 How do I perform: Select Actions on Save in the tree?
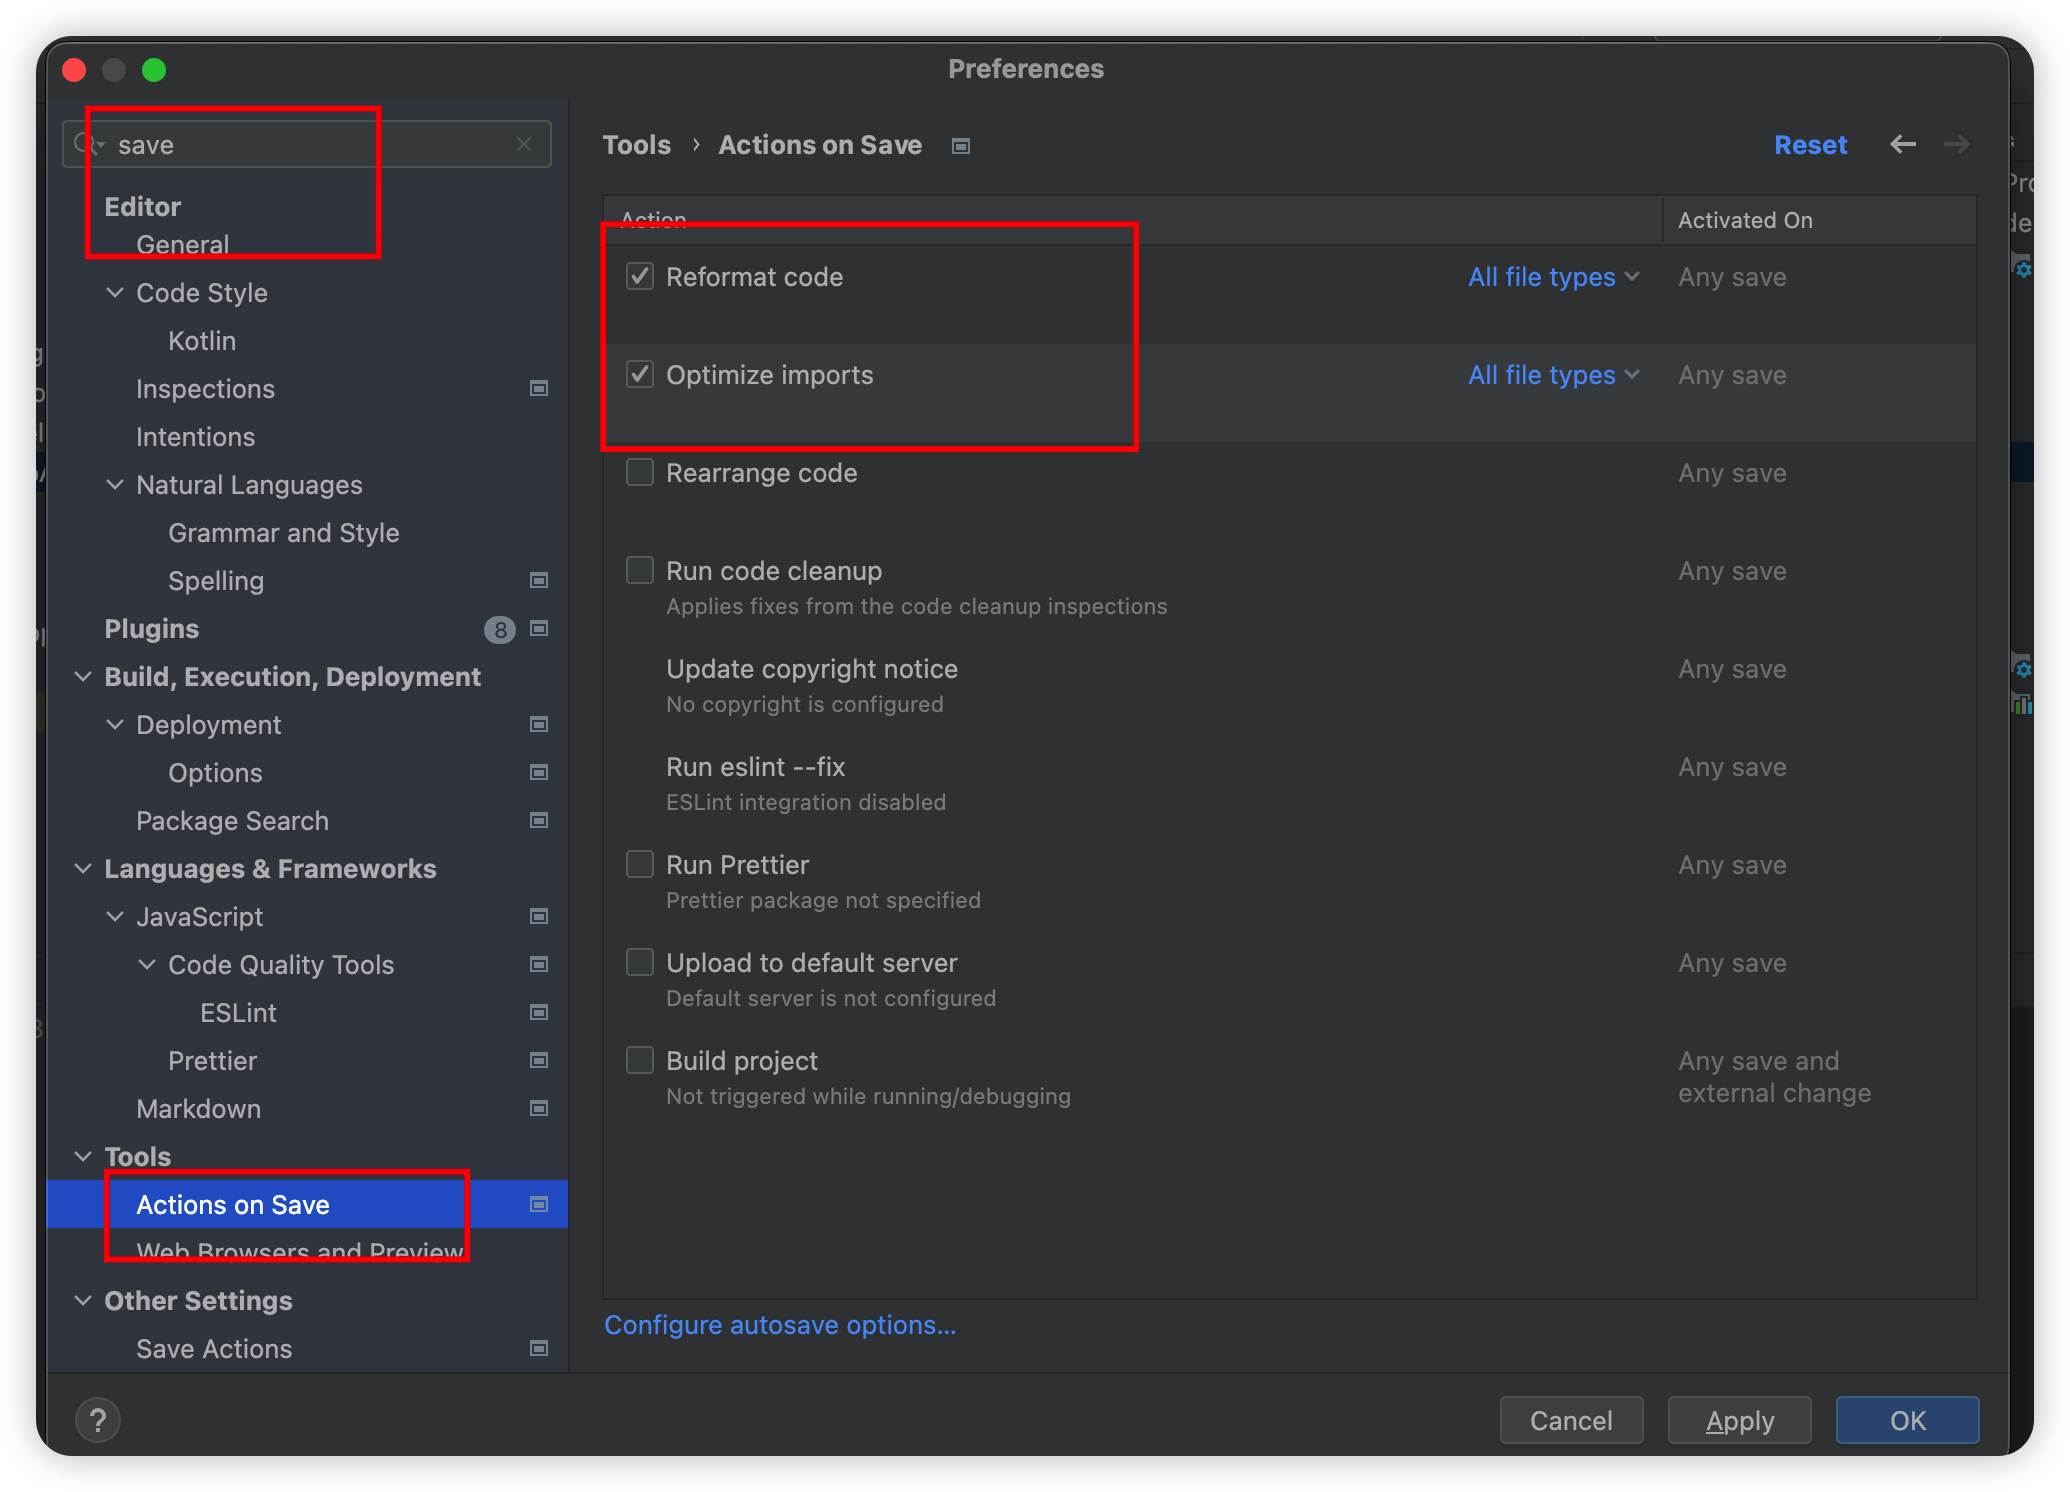307,1204
